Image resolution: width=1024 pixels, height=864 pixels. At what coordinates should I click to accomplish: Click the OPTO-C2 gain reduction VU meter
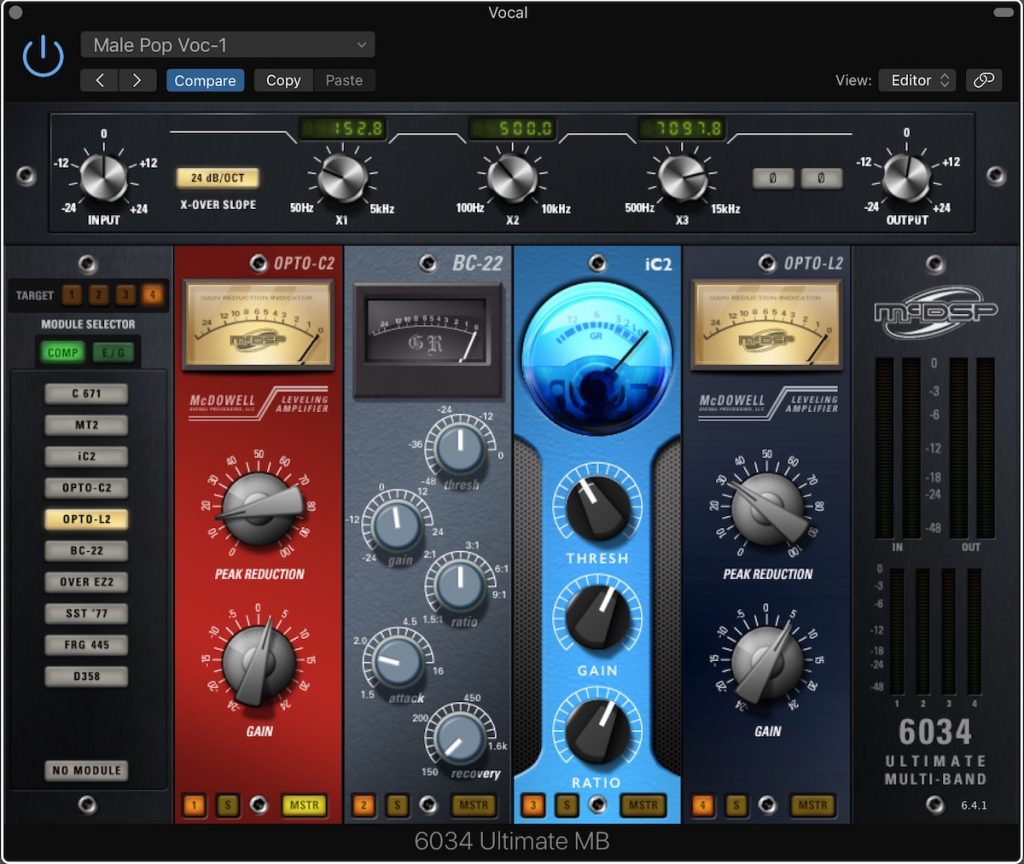click(x=259, y=325)
